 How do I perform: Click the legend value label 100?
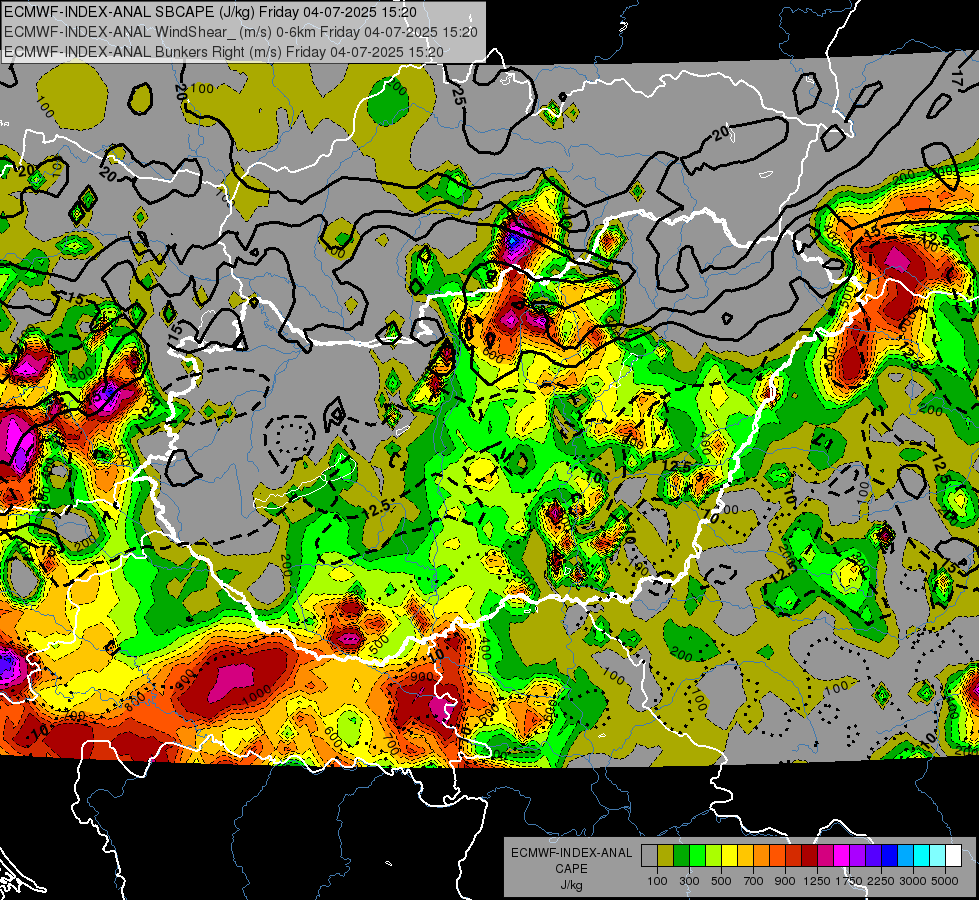(x=657, y=881)
